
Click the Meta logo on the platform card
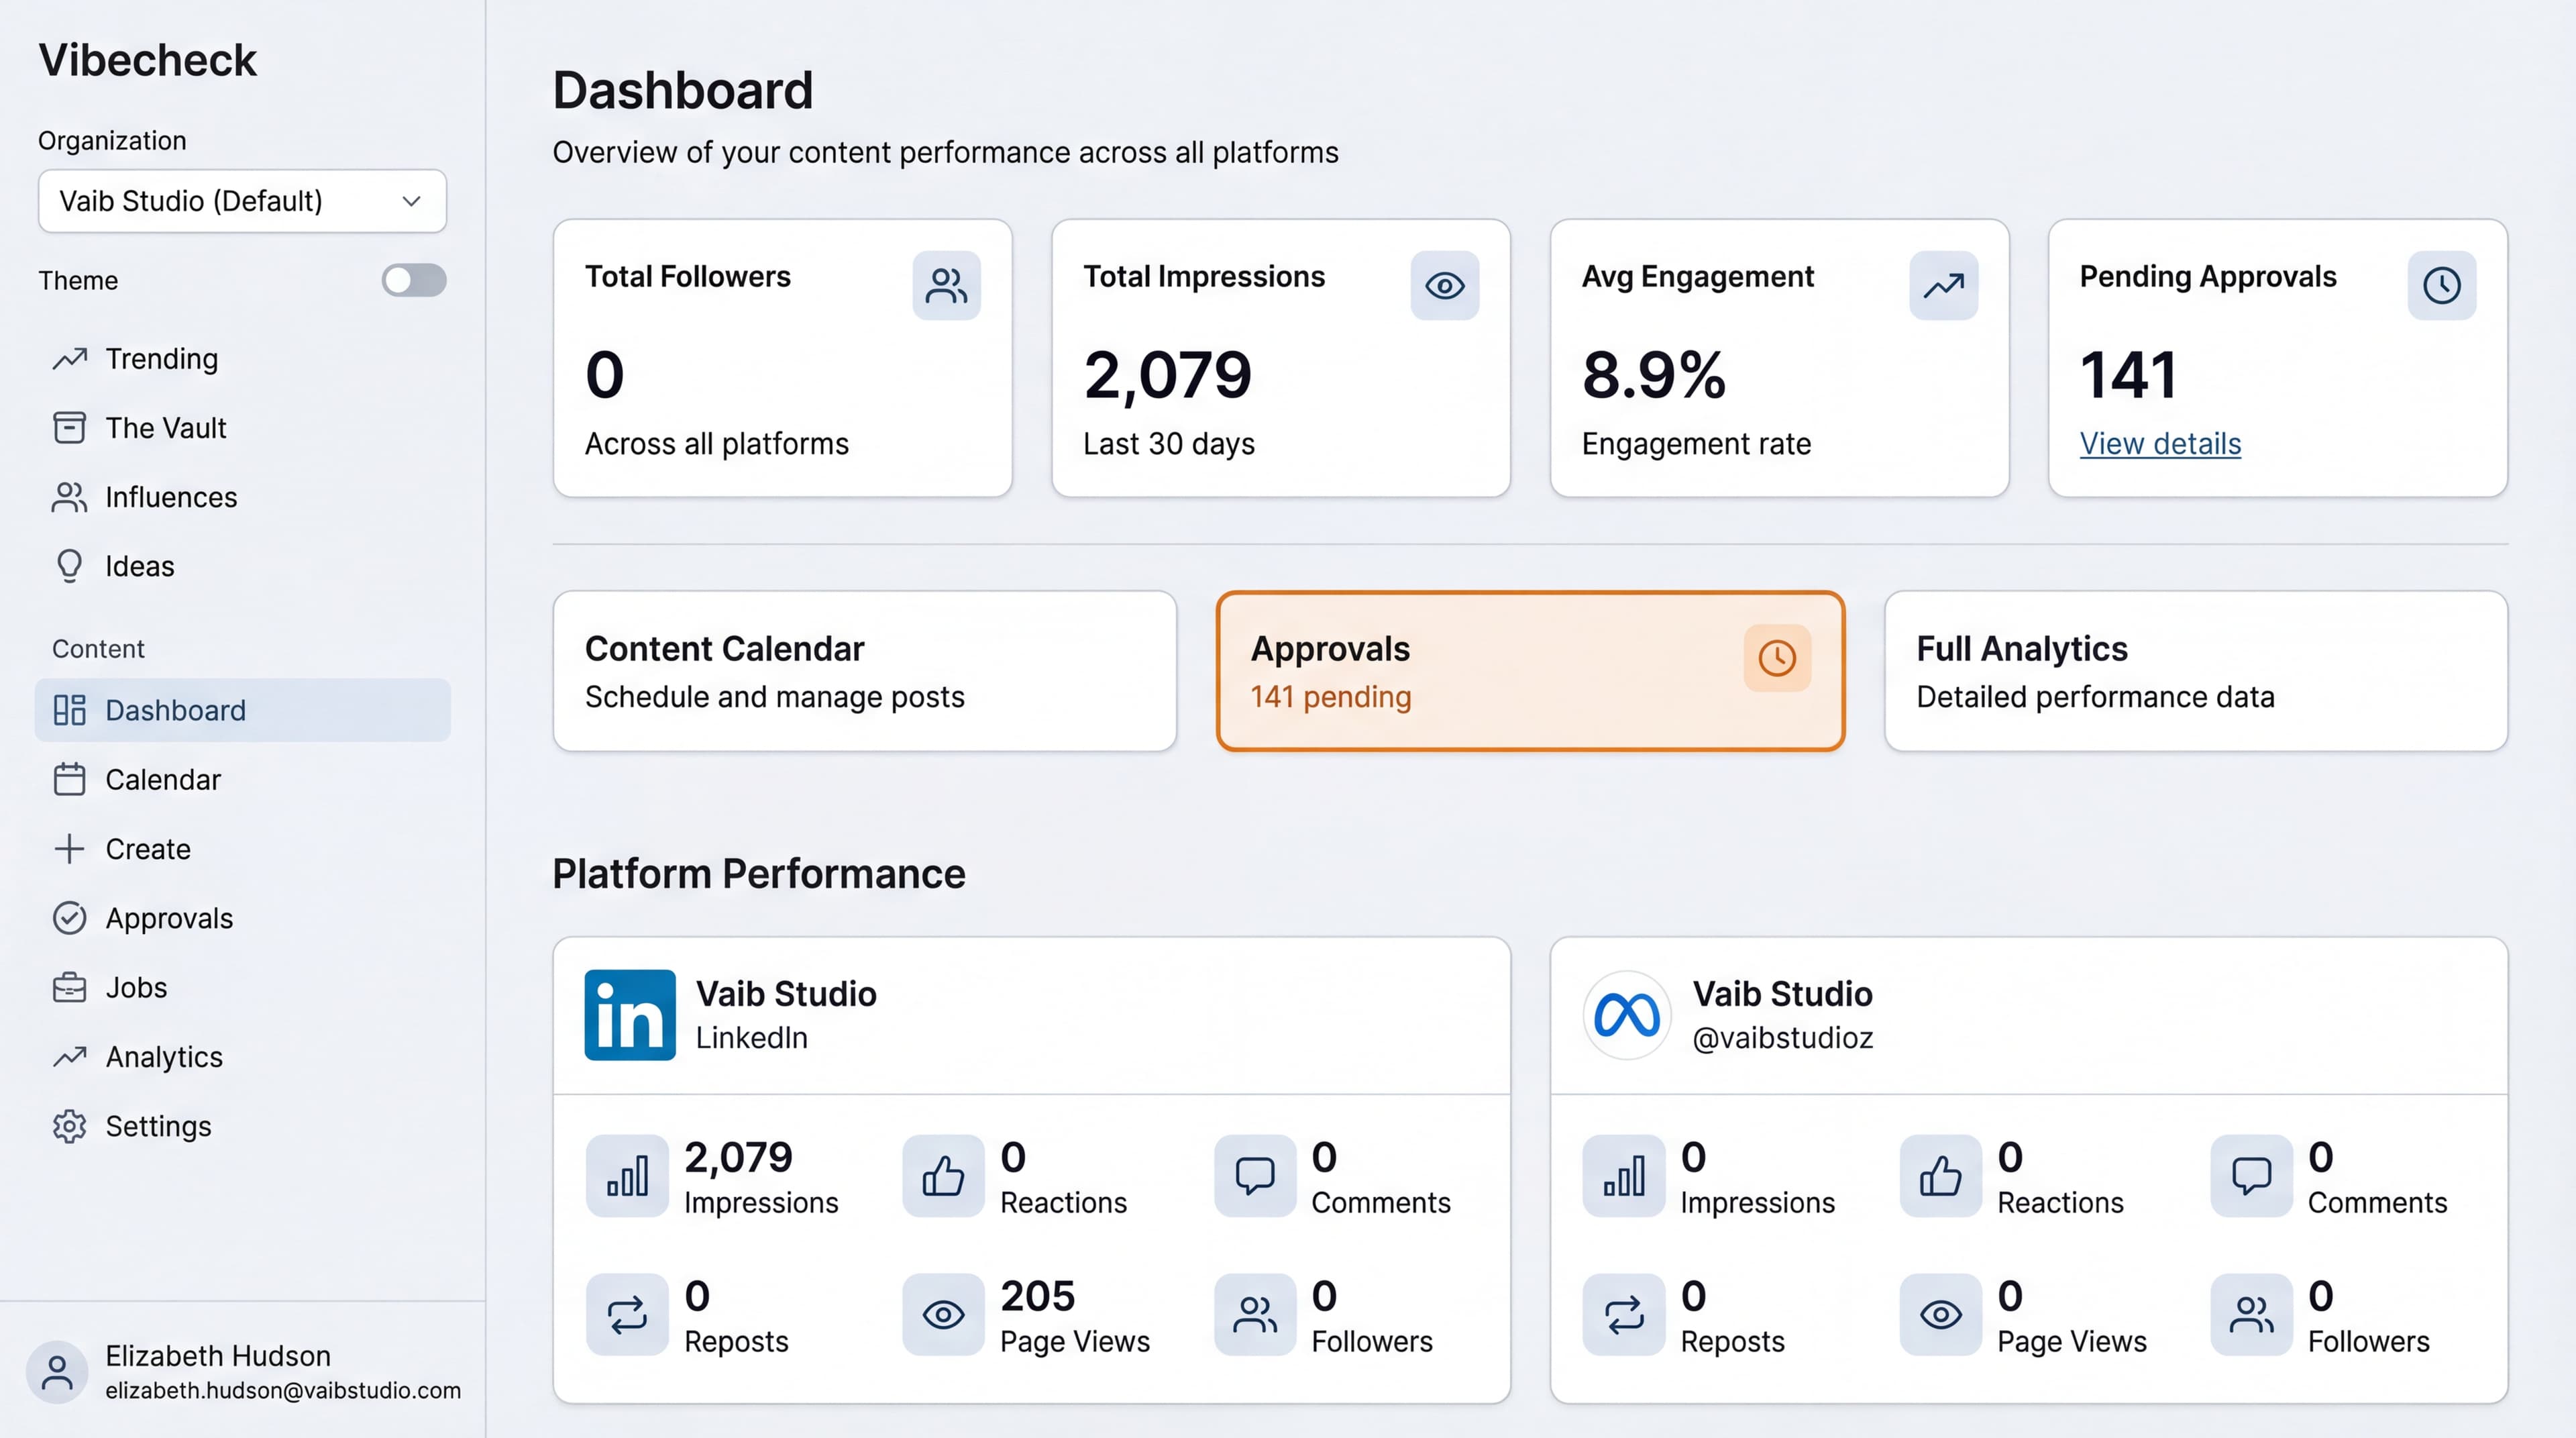tap(1625, 1014)
